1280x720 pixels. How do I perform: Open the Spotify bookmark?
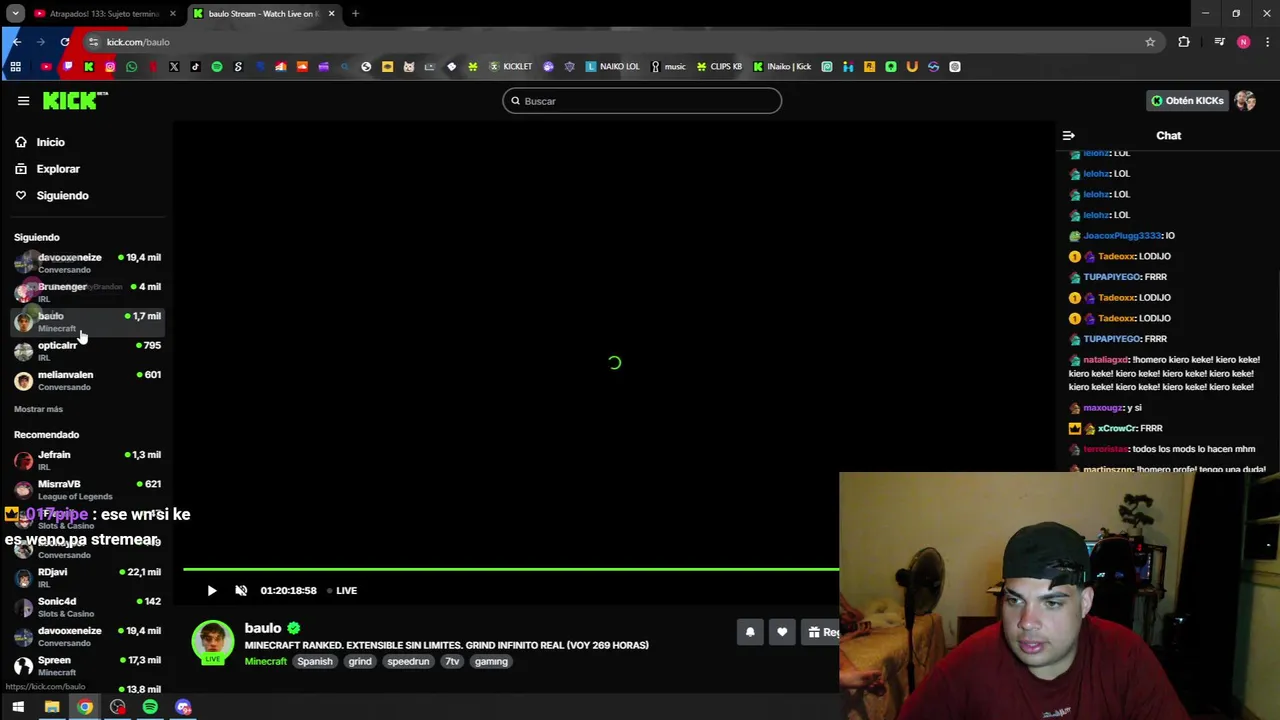click(x=217, y=67)
